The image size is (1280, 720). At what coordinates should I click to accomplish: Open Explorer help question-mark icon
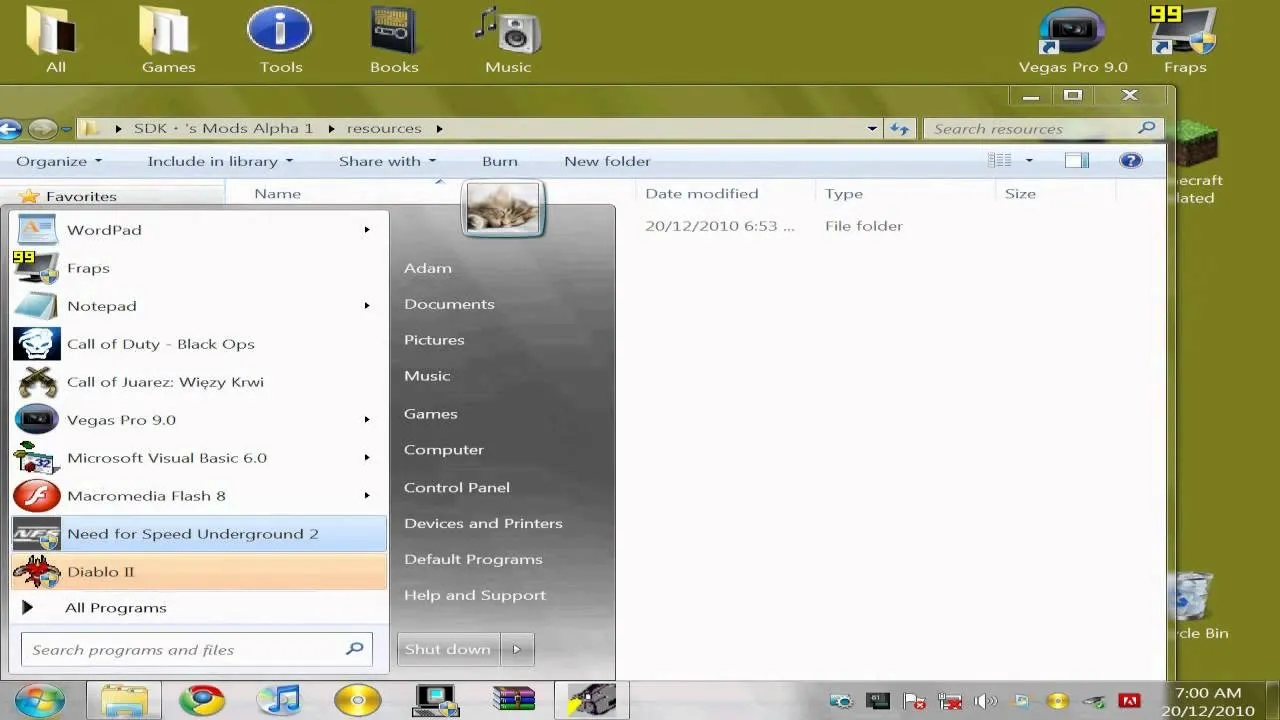pos(1131,161)
